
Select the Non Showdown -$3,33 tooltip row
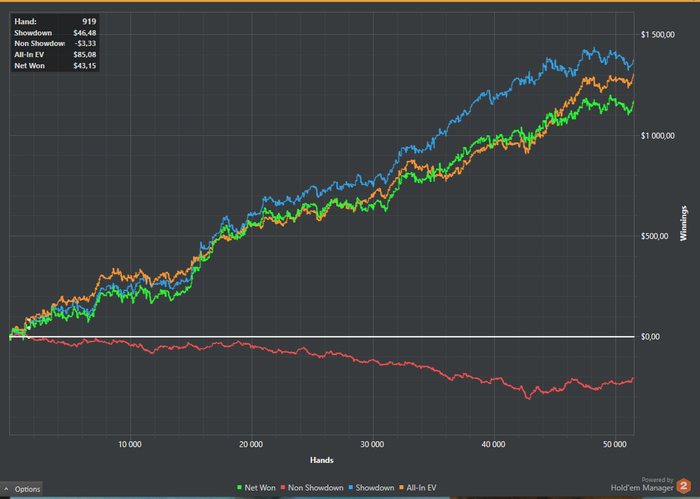pyautogui.click(x=55, y=43)
